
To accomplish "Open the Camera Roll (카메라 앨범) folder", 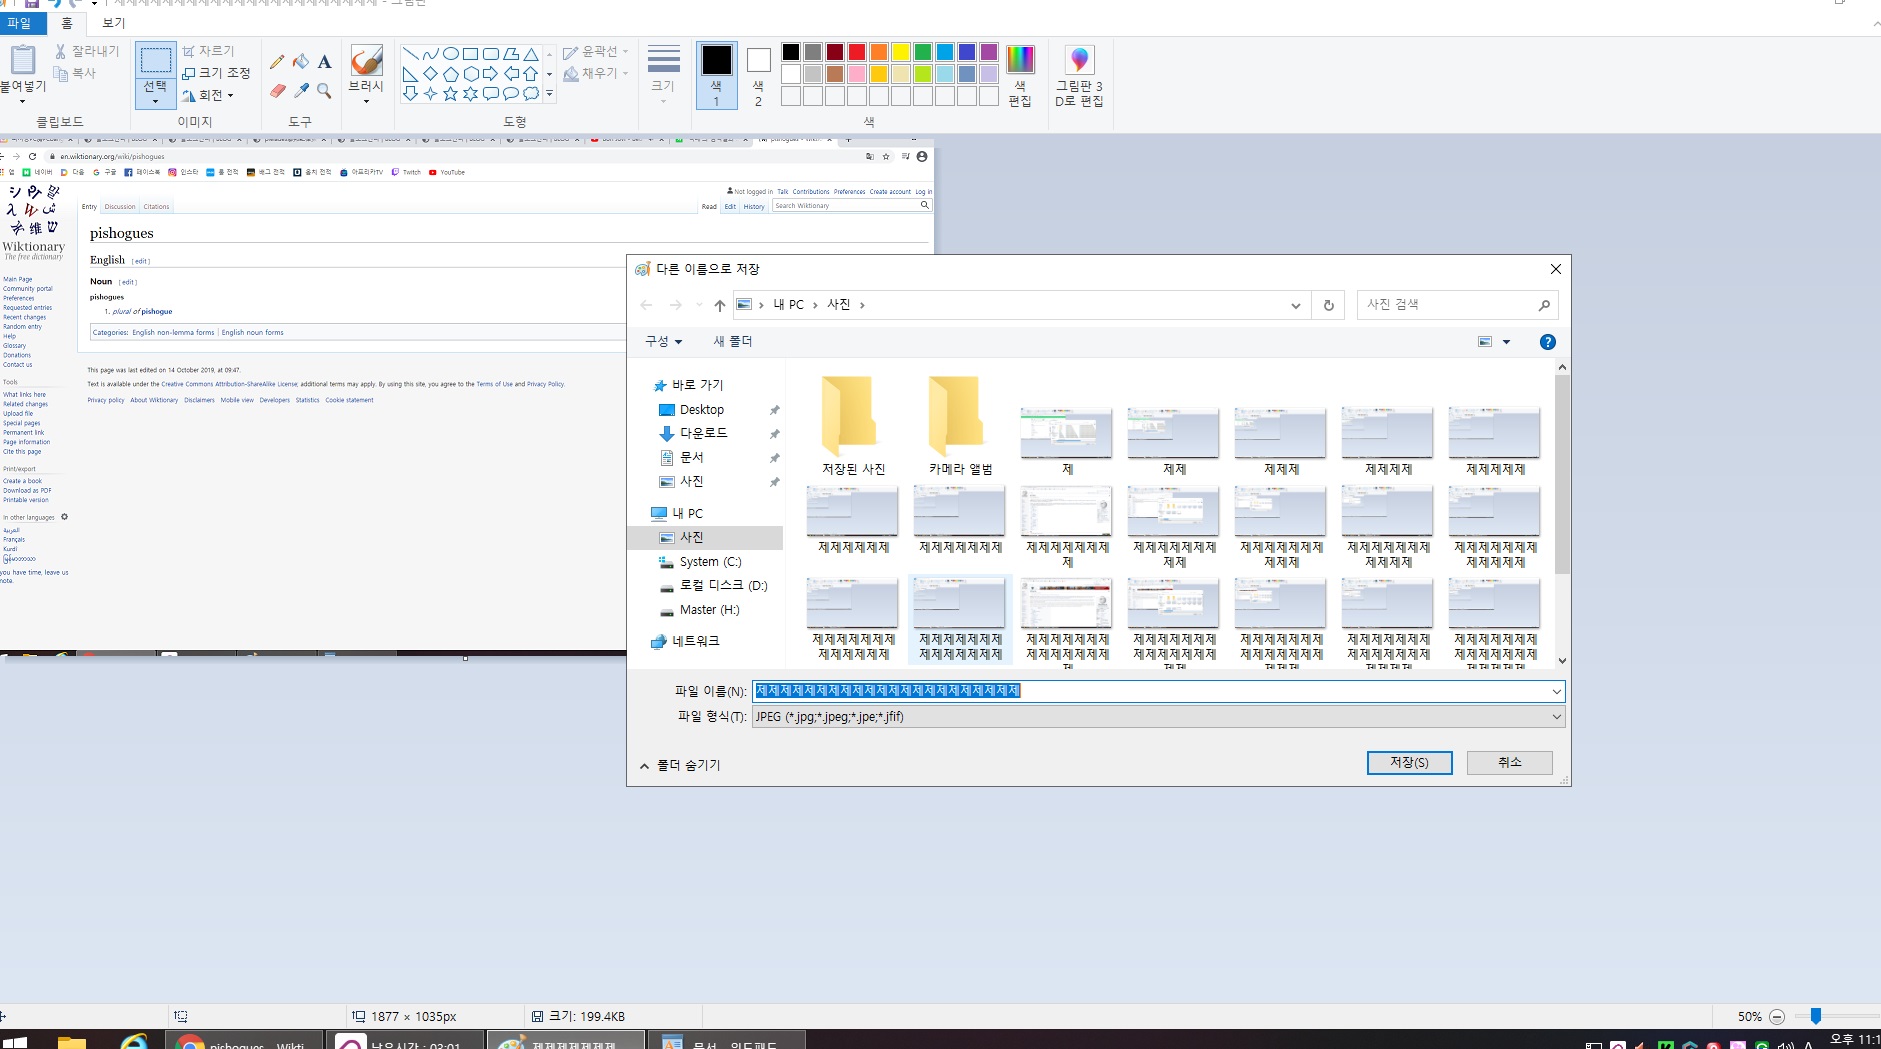I will [960, 426].
